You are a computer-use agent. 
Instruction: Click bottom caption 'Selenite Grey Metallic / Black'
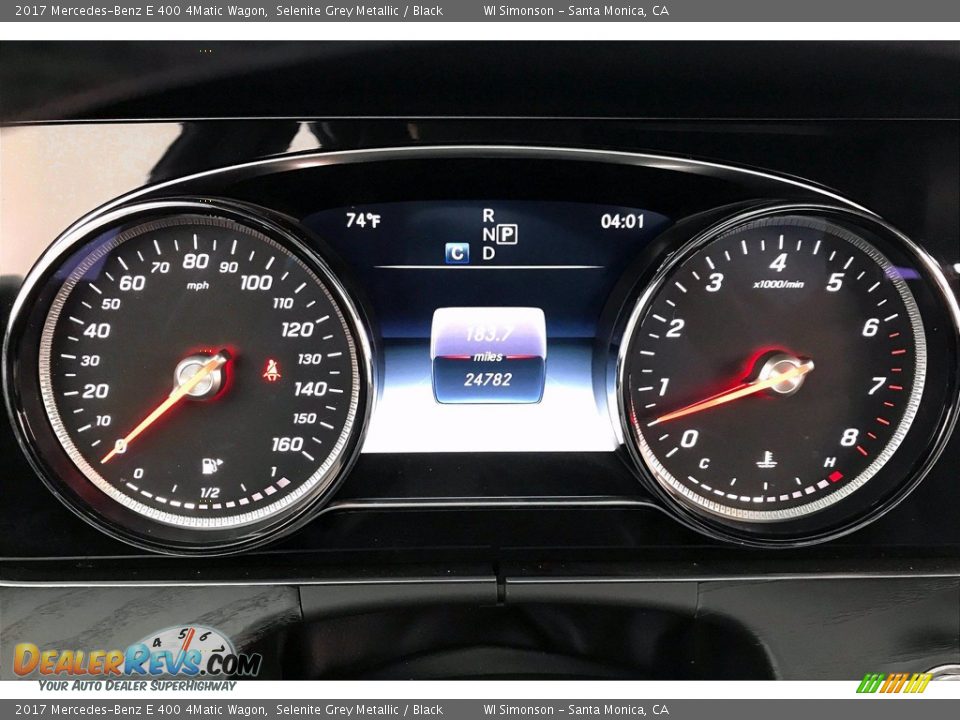click(x=359, y=710)
